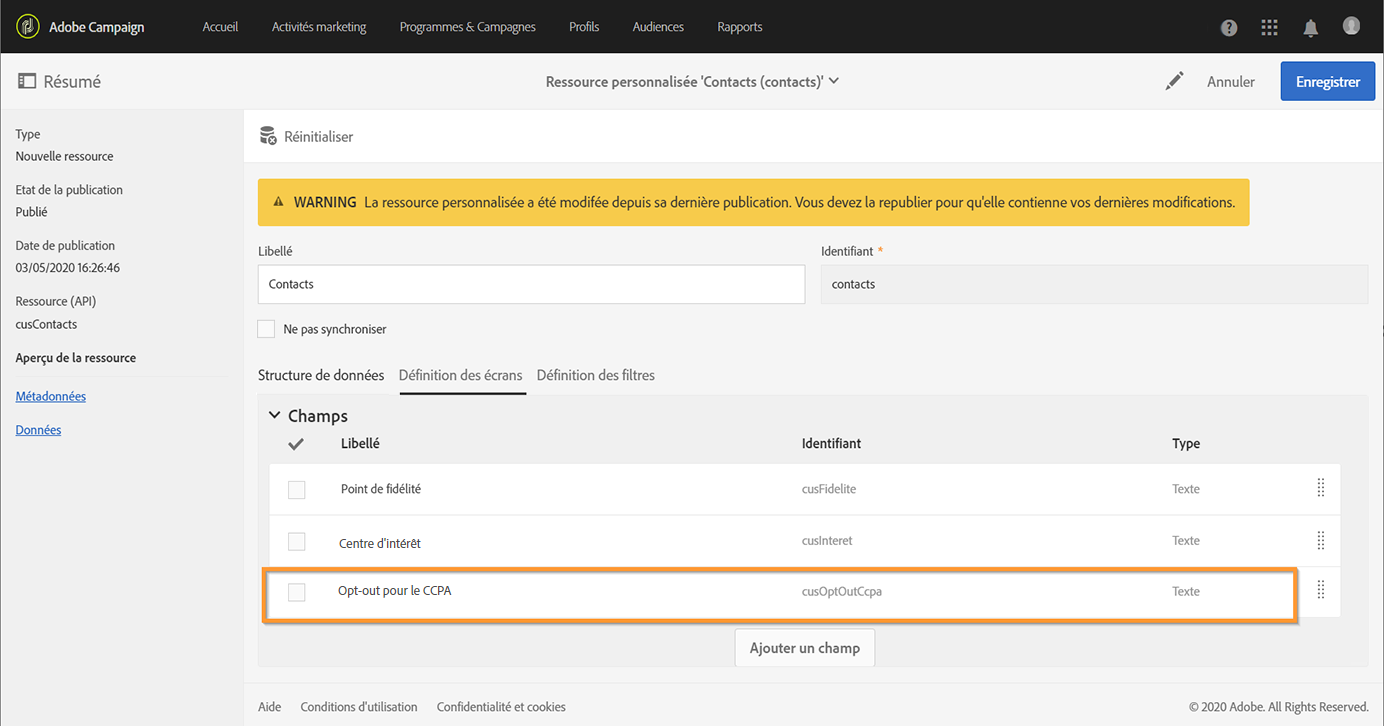Image resolution: width=1384 pixels, height=726 pixels.
Task: Open the user profile avatar
Action: pos(1351,27)
